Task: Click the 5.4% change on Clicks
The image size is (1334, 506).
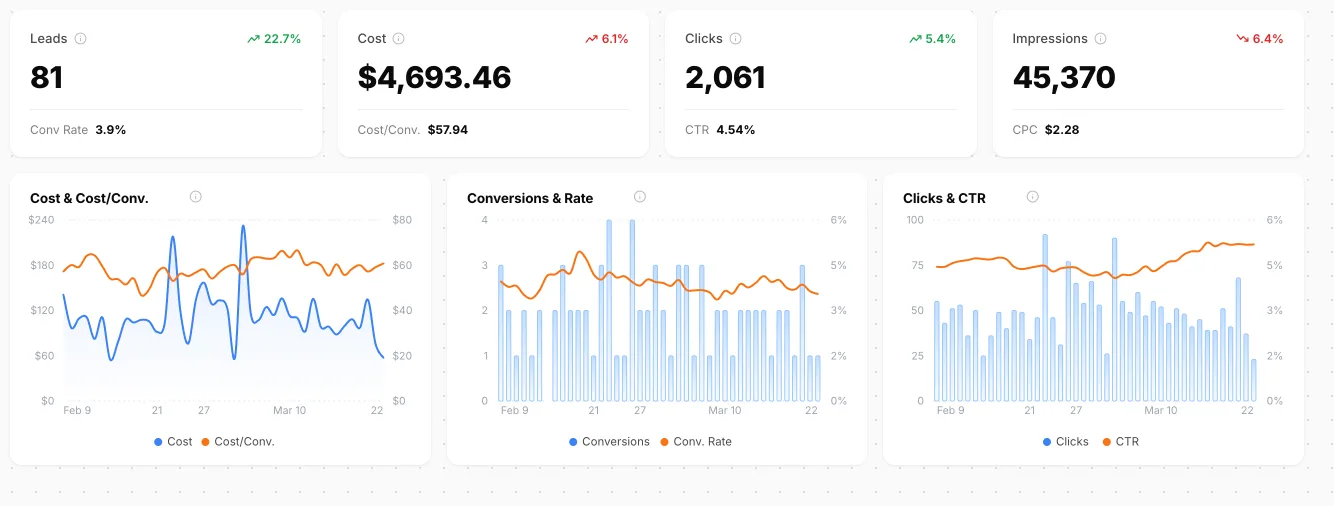Action: (941, 39)
